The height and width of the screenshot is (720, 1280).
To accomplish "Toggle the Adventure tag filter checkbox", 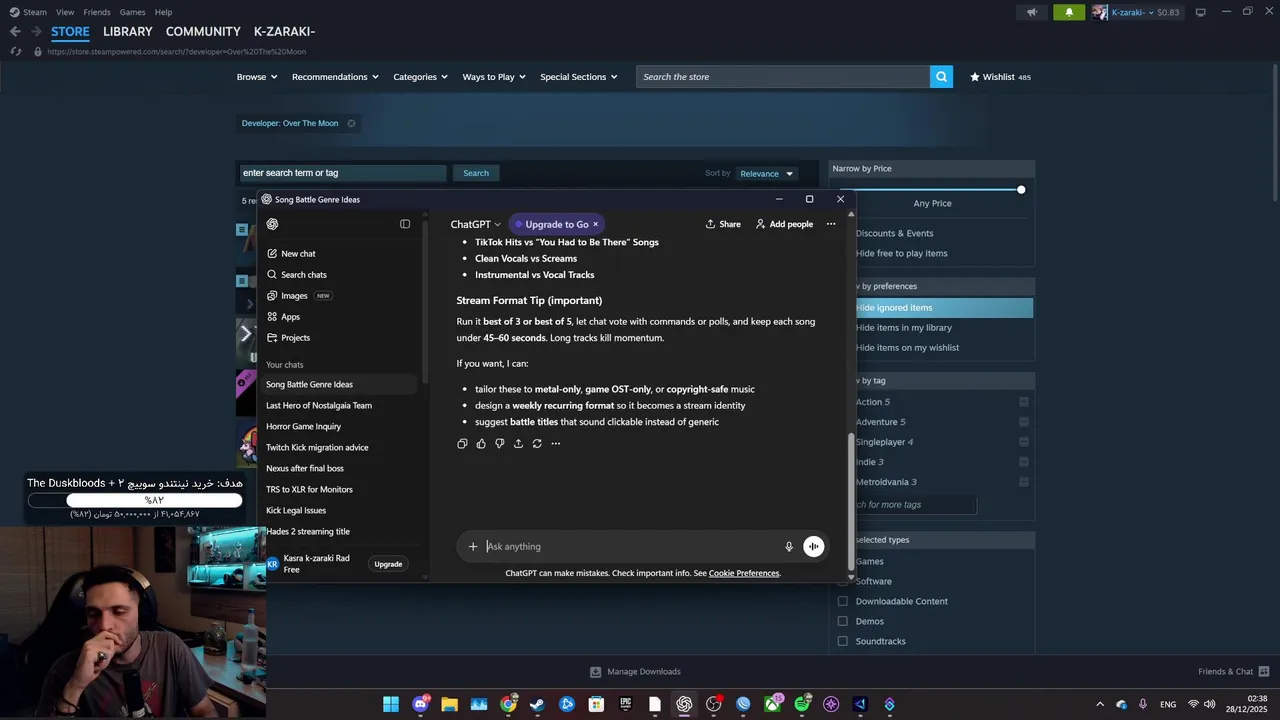I will click(x=1023, y=422).
